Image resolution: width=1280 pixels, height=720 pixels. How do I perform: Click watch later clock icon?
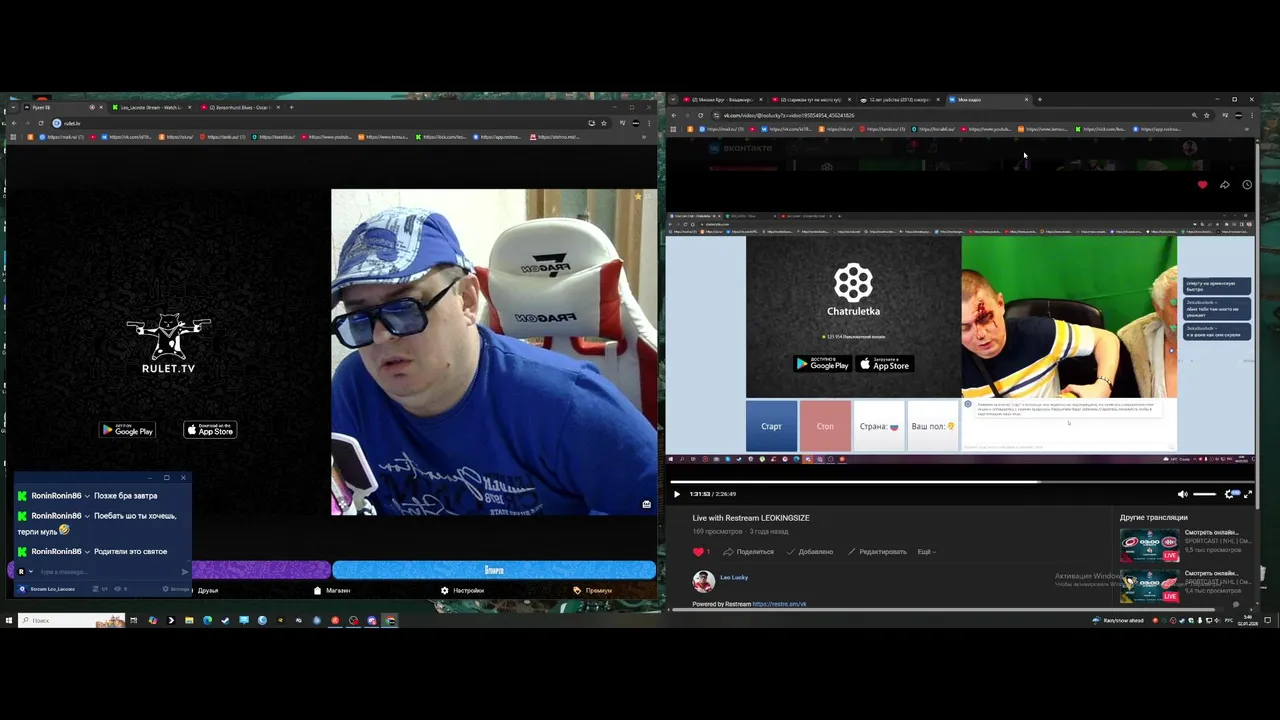tap(1247, 185)
